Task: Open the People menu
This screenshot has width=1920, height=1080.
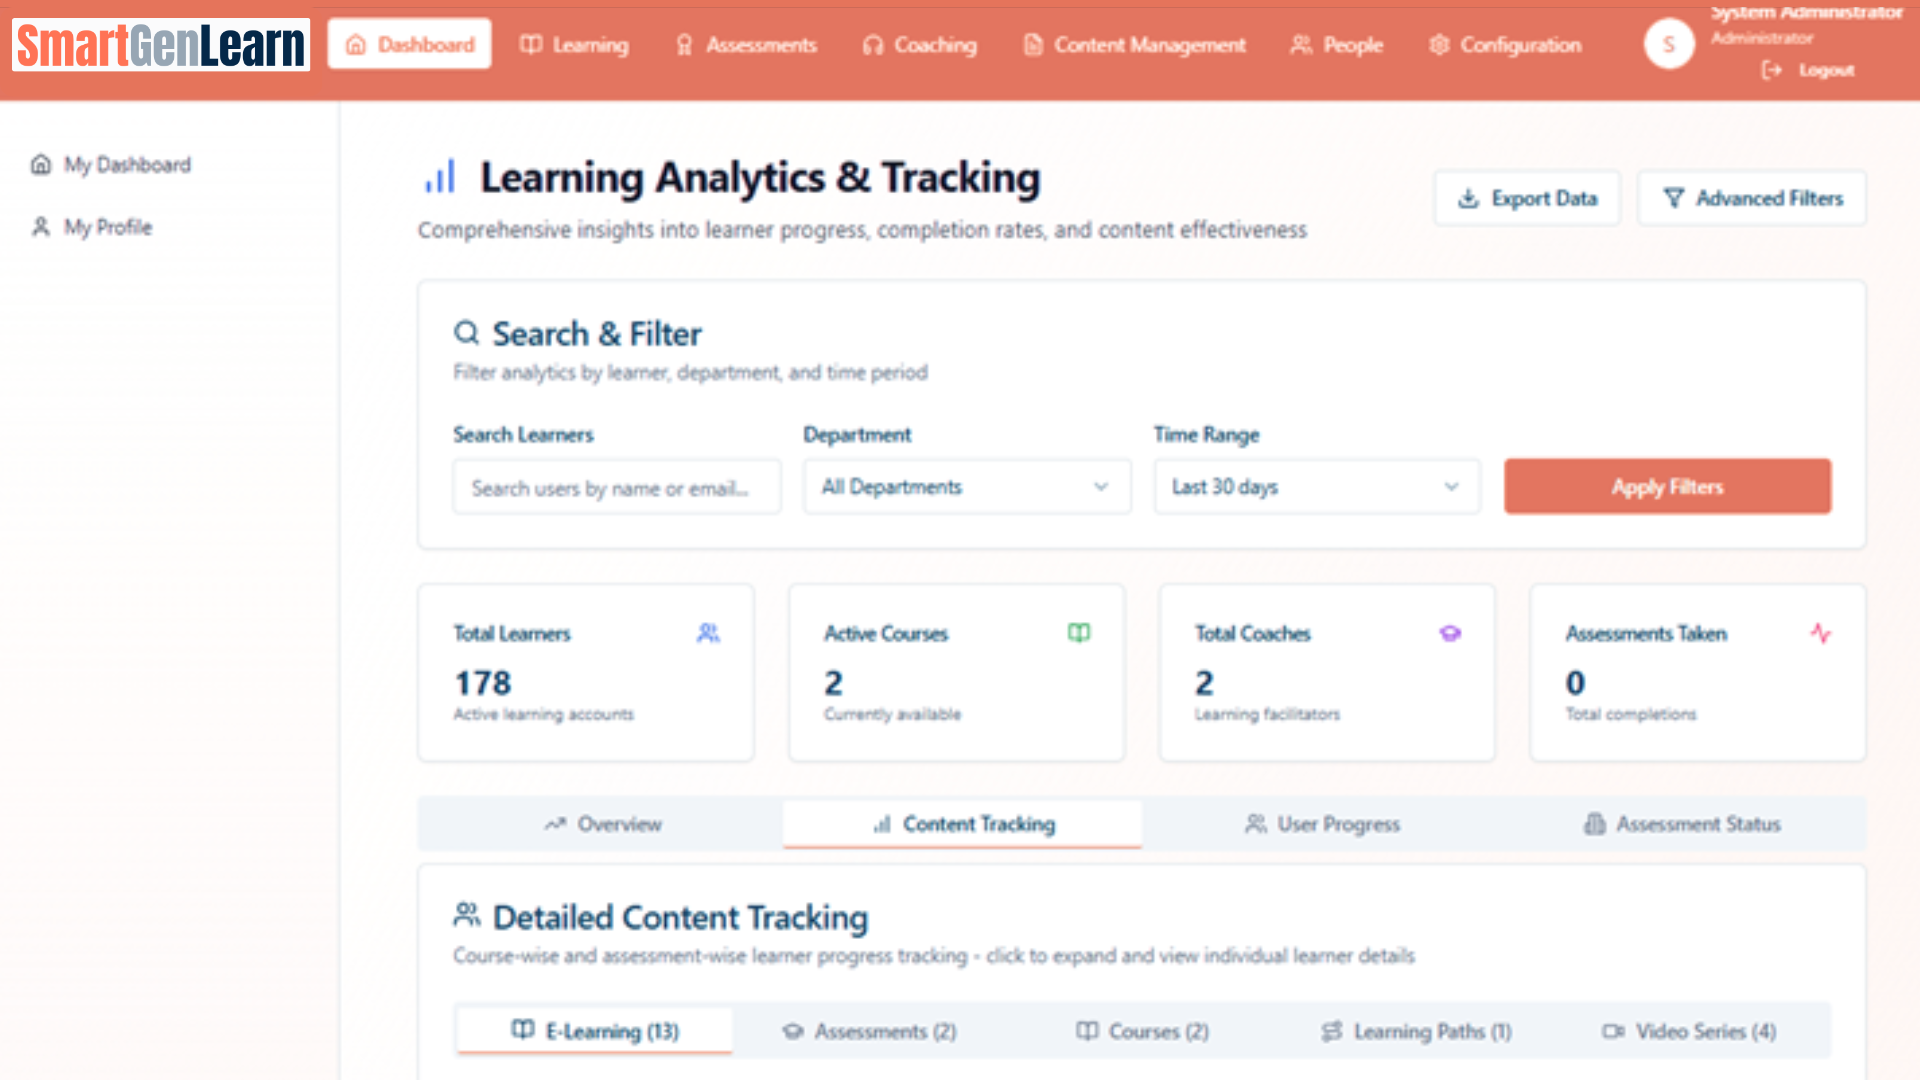Action: pyautogui.click(x=1337, y=45)
